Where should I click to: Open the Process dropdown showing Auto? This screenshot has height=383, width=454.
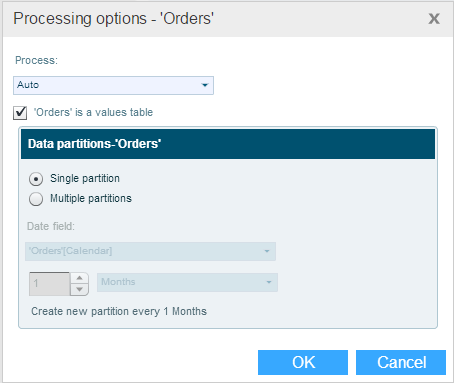click(x=113, y=85)
